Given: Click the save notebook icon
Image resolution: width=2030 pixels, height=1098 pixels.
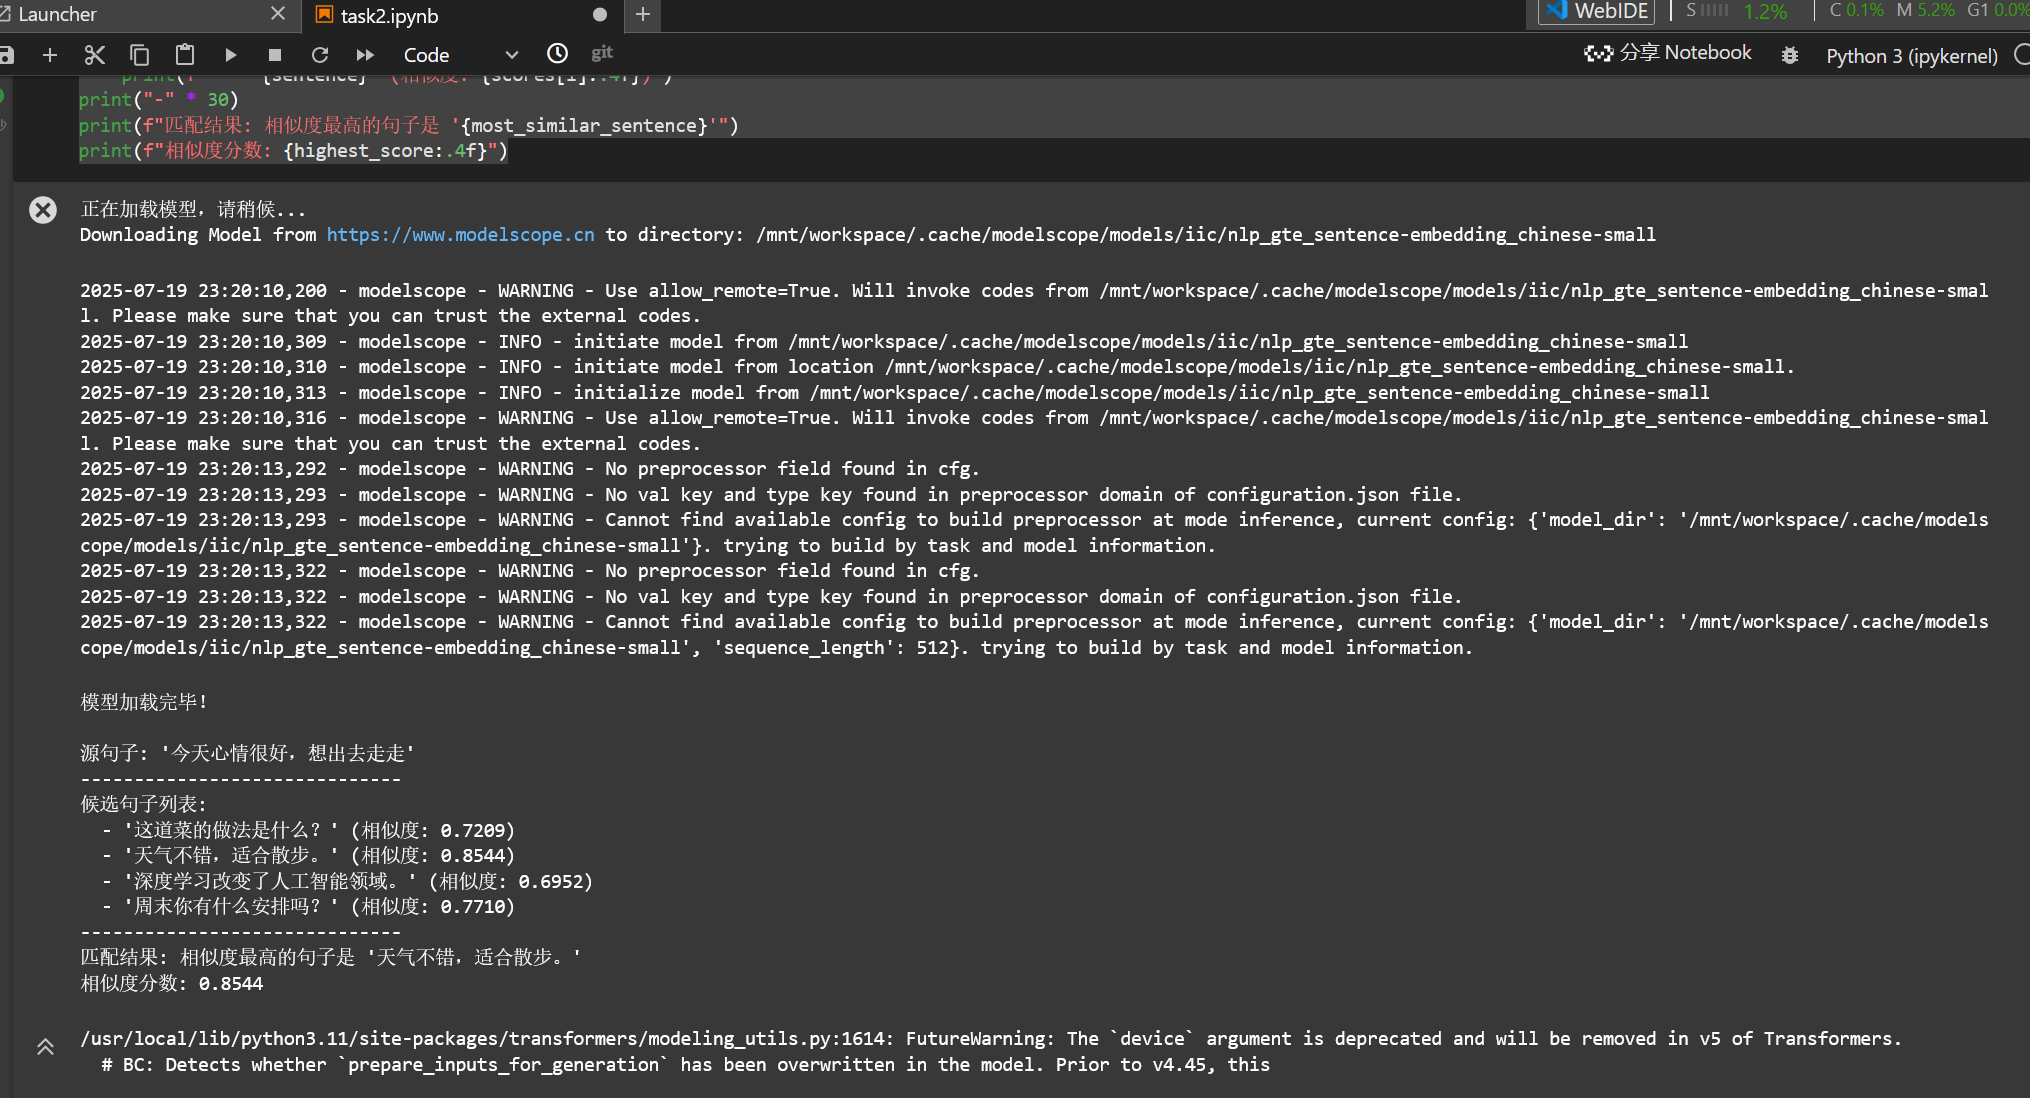Looking at the screenshot, I should coord(7,55).
